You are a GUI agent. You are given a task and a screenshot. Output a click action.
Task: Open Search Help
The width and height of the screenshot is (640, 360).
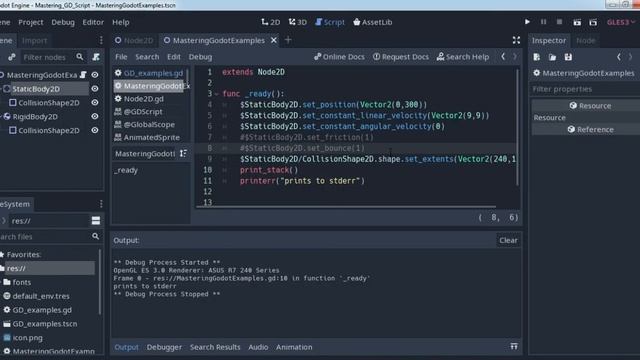(463, 57)
